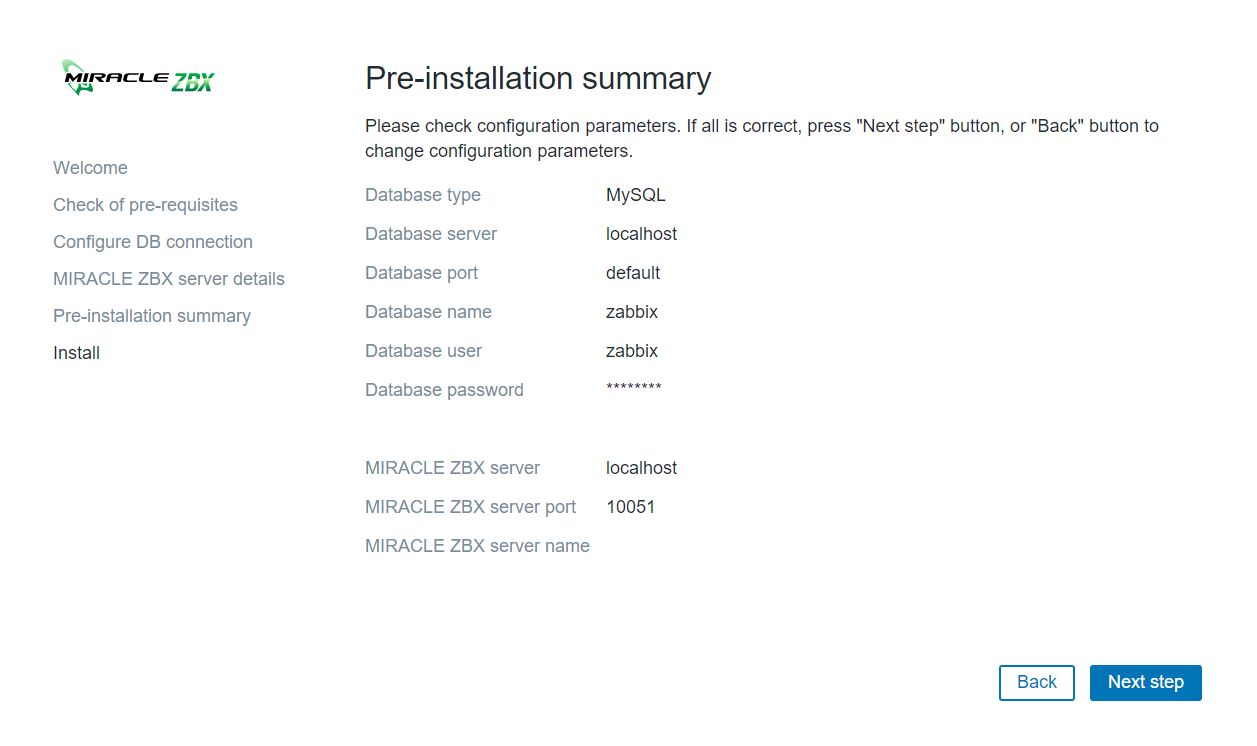Click the MySQL database type value
Viewport: 1257px width, 746px height.
coord(635,195)
